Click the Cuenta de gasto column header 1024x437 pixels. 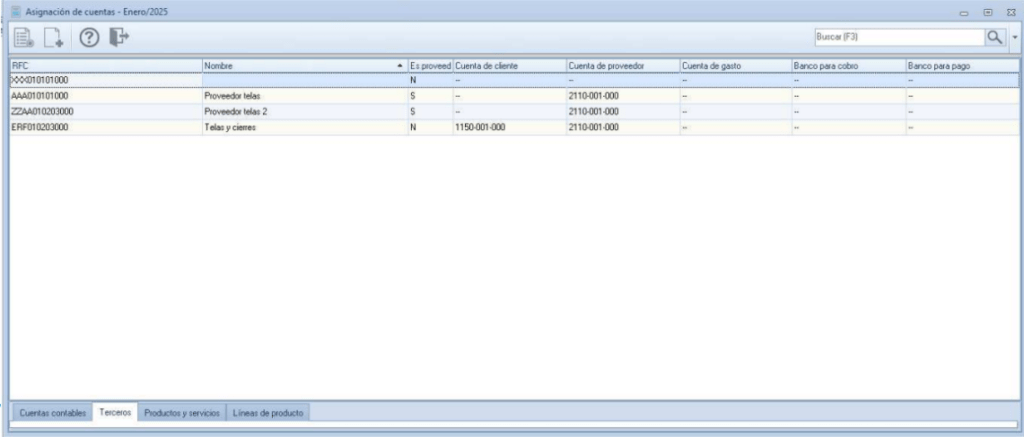[735, 66]
